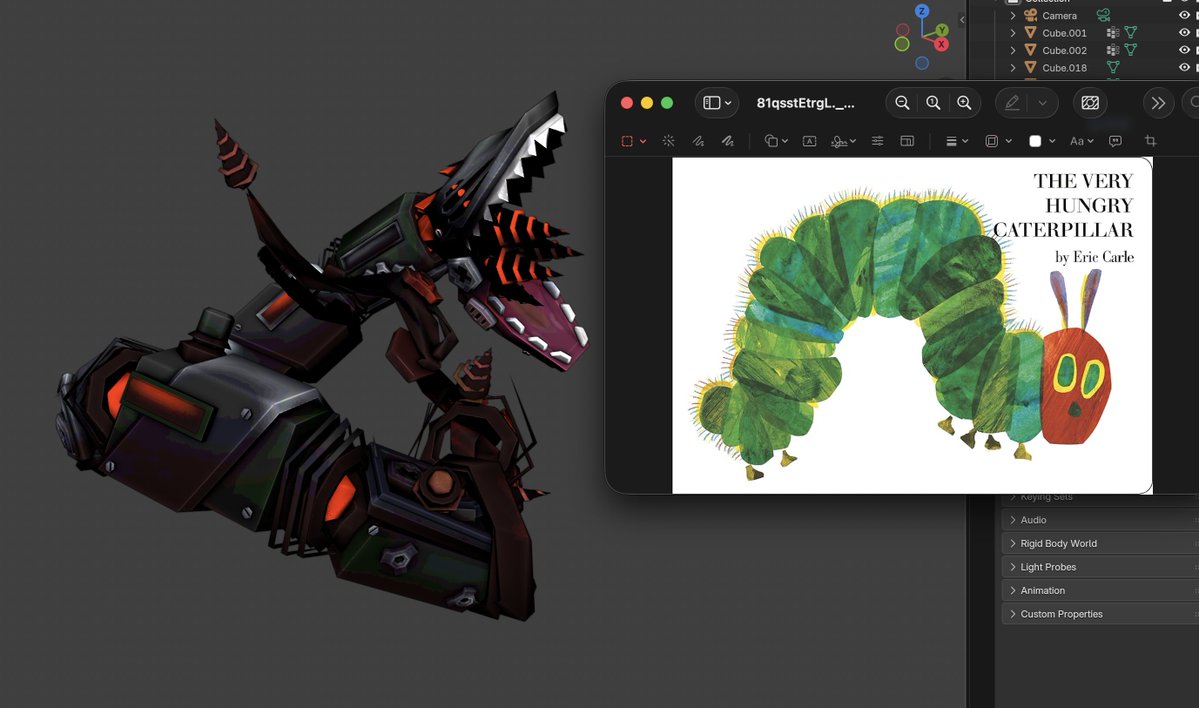1199x708 pixels.
Task: Click Cube.002 green mesh data icon
Action: point(1131,50)
